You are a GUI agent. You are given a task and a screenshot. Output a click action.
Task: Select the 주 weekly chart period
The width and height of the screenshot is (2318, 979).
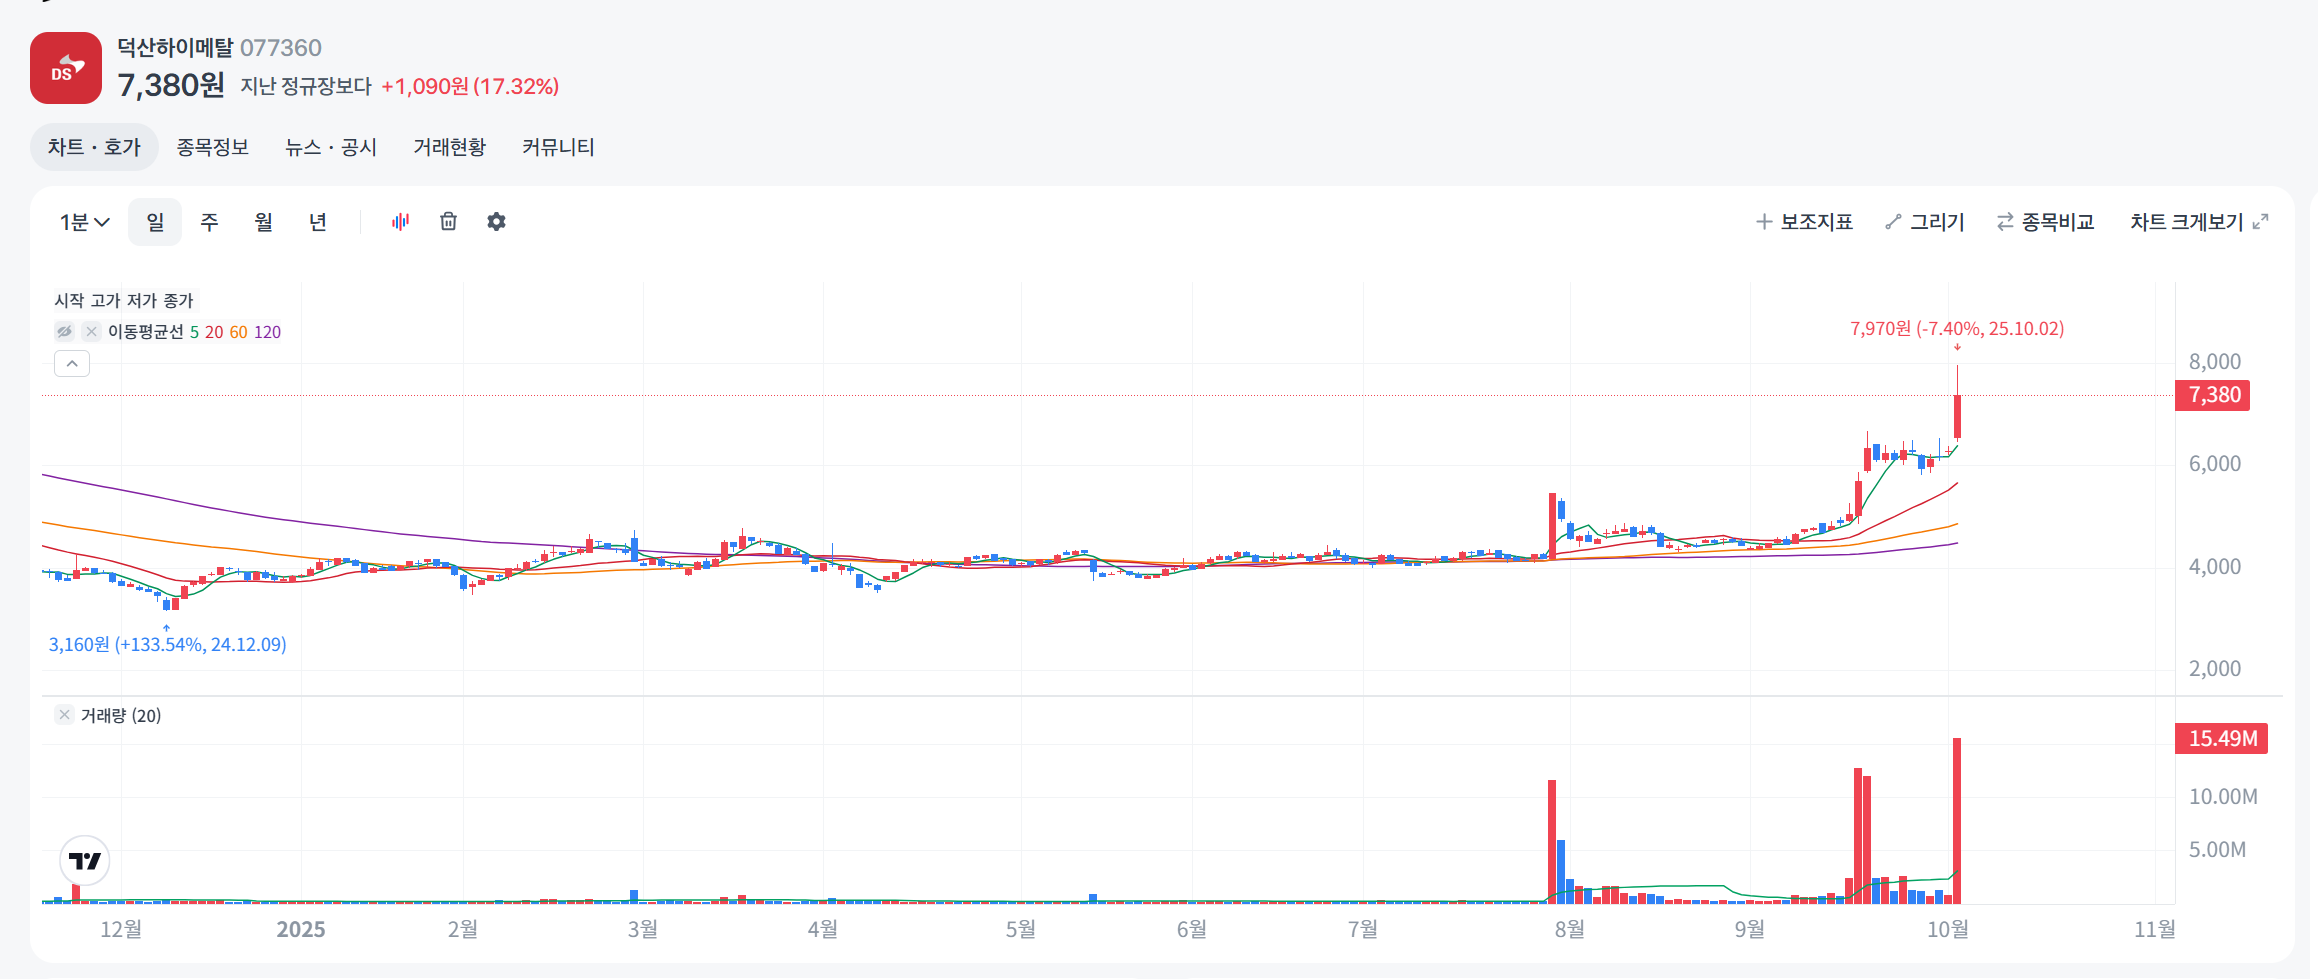tap(209, 222)
